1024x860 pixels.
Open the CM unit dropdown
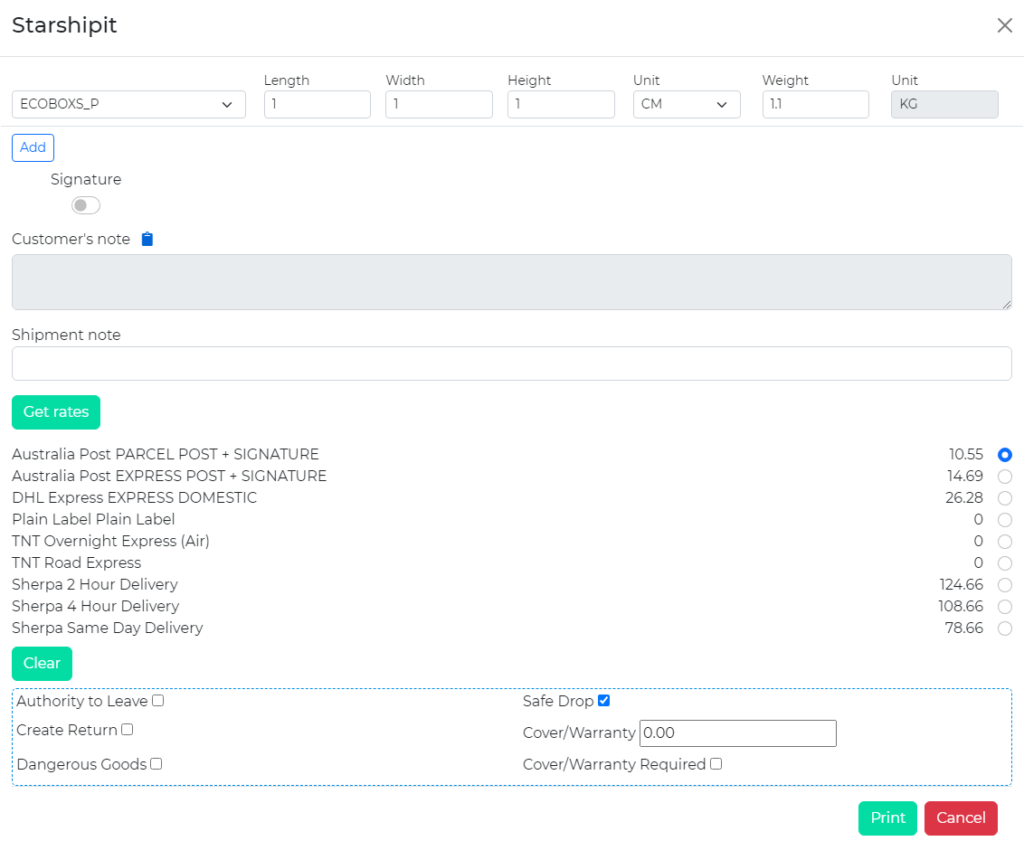point(686,104)
